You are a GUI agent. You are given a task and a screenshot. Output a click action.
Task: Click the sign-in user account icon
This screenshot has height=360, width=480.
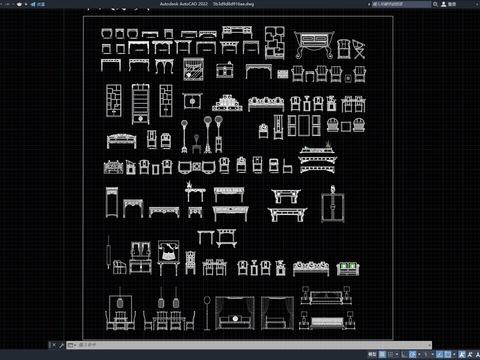coord(444,4)
